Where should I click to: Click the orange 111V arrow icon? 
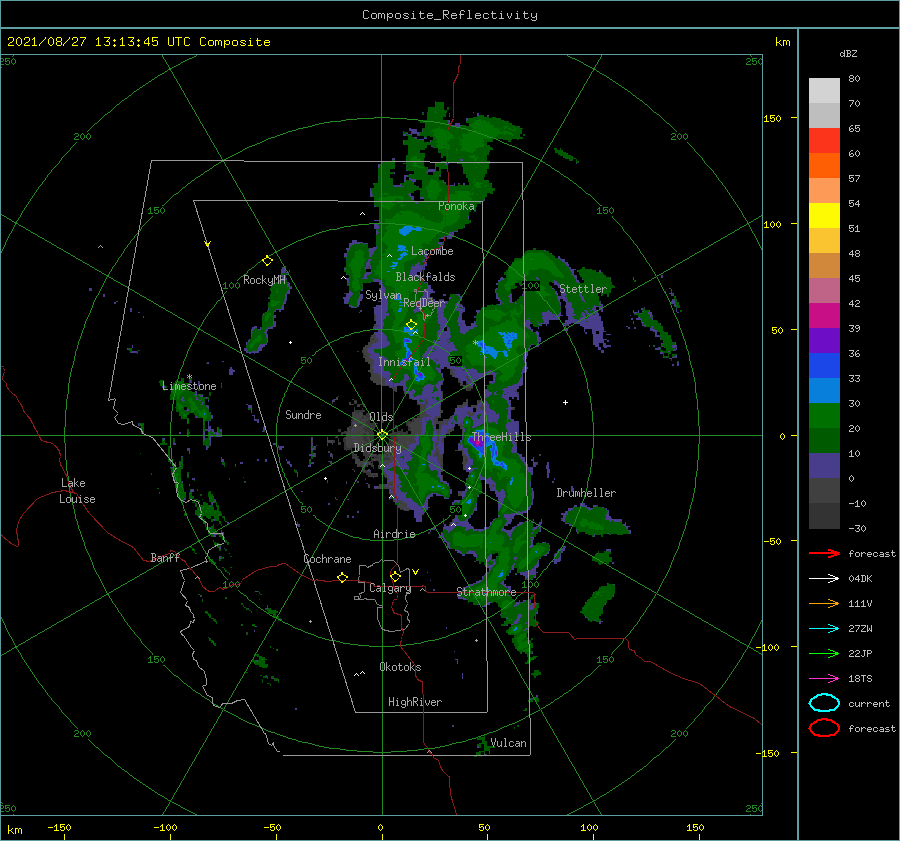pyautogui.click(x=824, y=603)
